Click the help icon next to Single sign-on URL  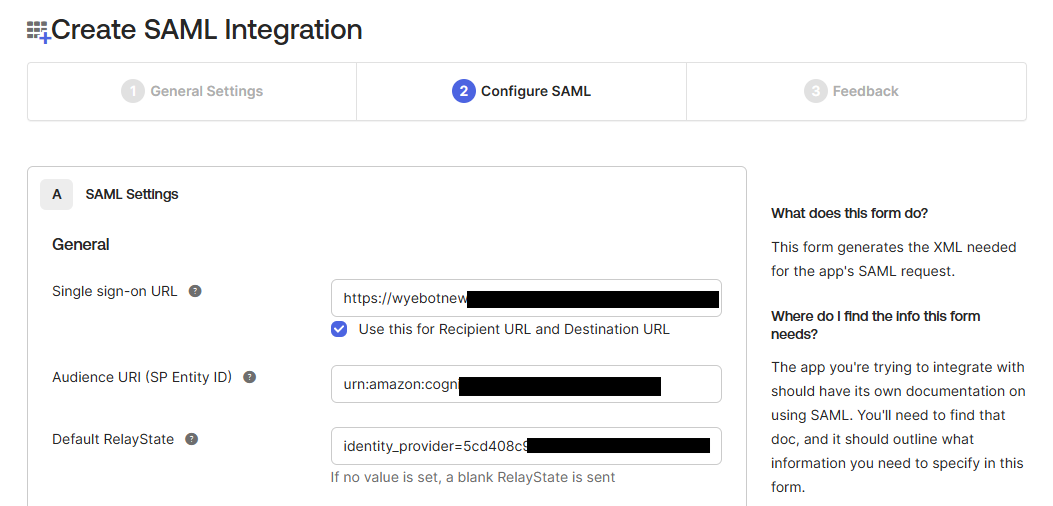[x=195, y=291]
